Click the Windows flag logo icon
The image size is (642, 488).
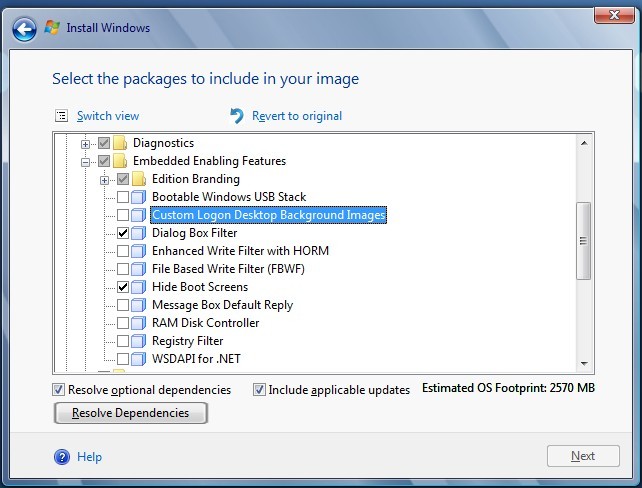pos(52,27)
